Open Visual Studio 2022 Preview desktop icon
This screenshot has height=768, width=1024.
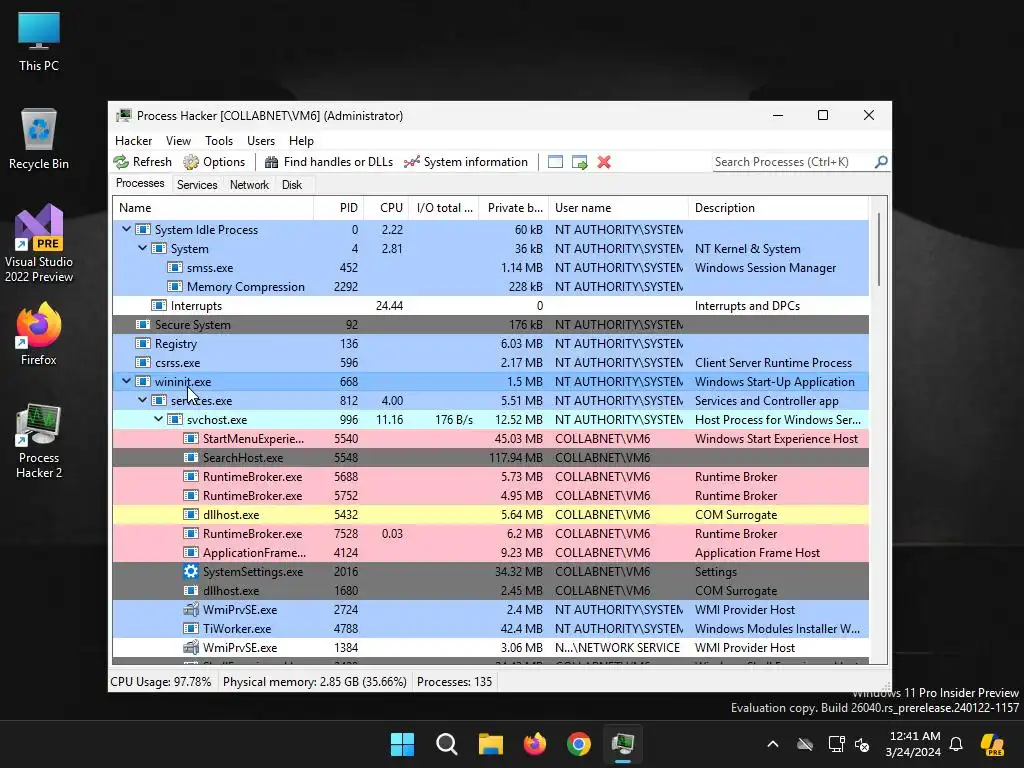click(x=39, y=244)
